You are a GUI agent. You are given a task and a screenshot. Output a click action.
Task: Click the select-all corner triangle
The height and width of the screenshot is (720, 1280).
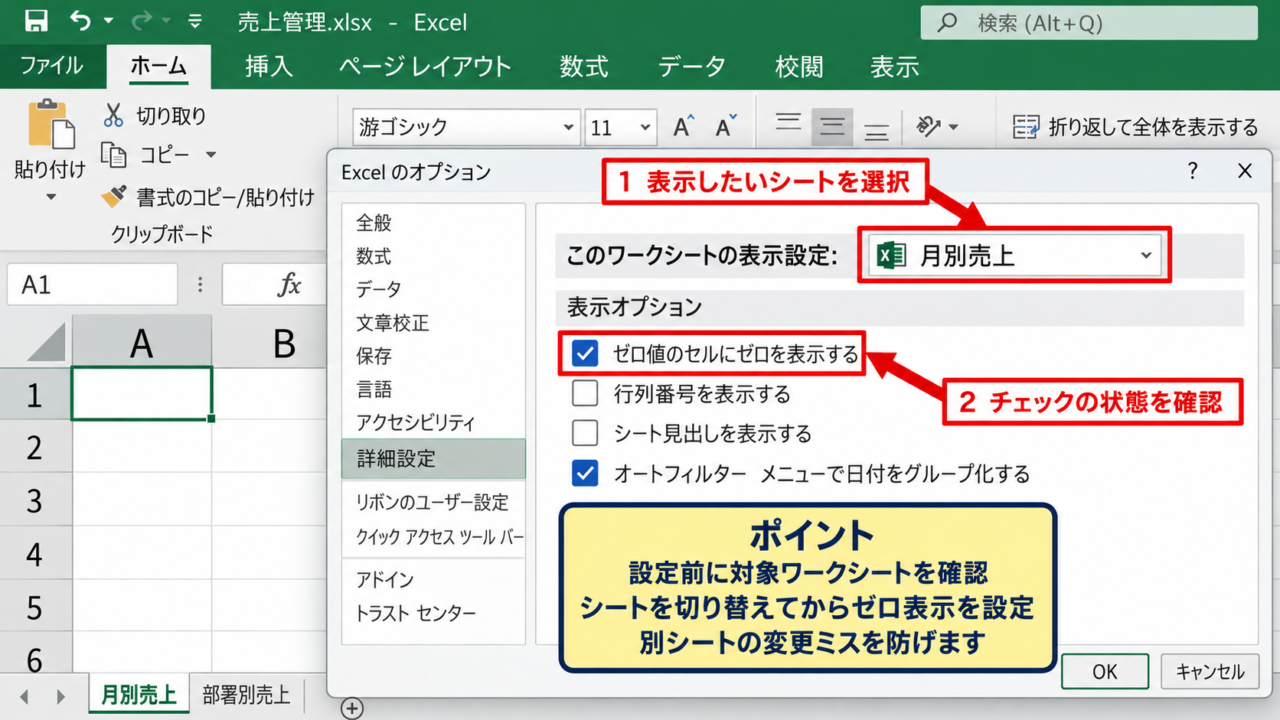coord(46,342)
